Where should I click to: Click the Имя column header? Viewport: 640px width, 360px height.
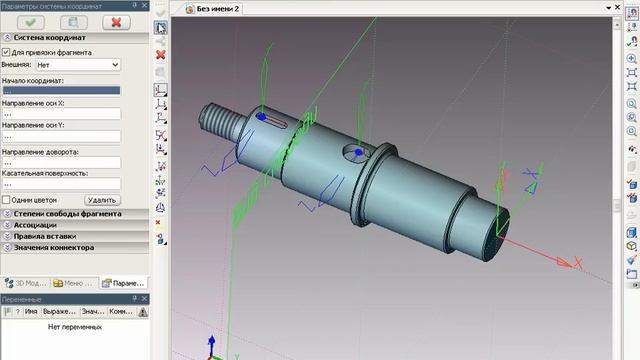pyautogui.click(x=31, y=312)
